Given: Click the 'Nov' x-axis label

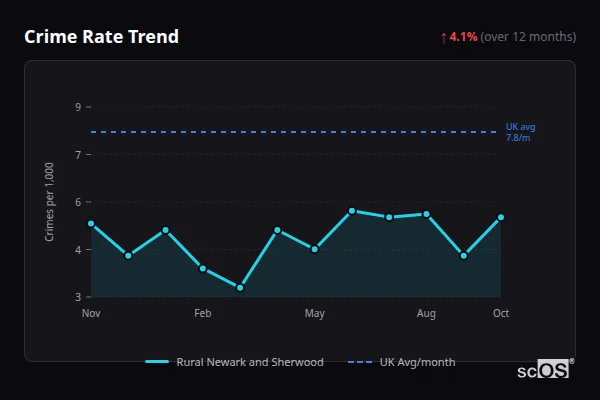Looking at the screenshot, I should click(x=91, y=313).
